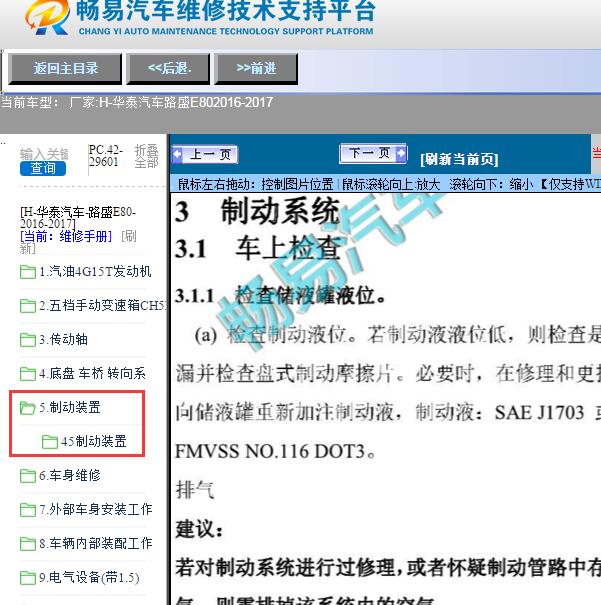Screen dimensions: 601x605
Task: Click the folder icon of 2.五档手动变速箱
Action: [28, 306]
